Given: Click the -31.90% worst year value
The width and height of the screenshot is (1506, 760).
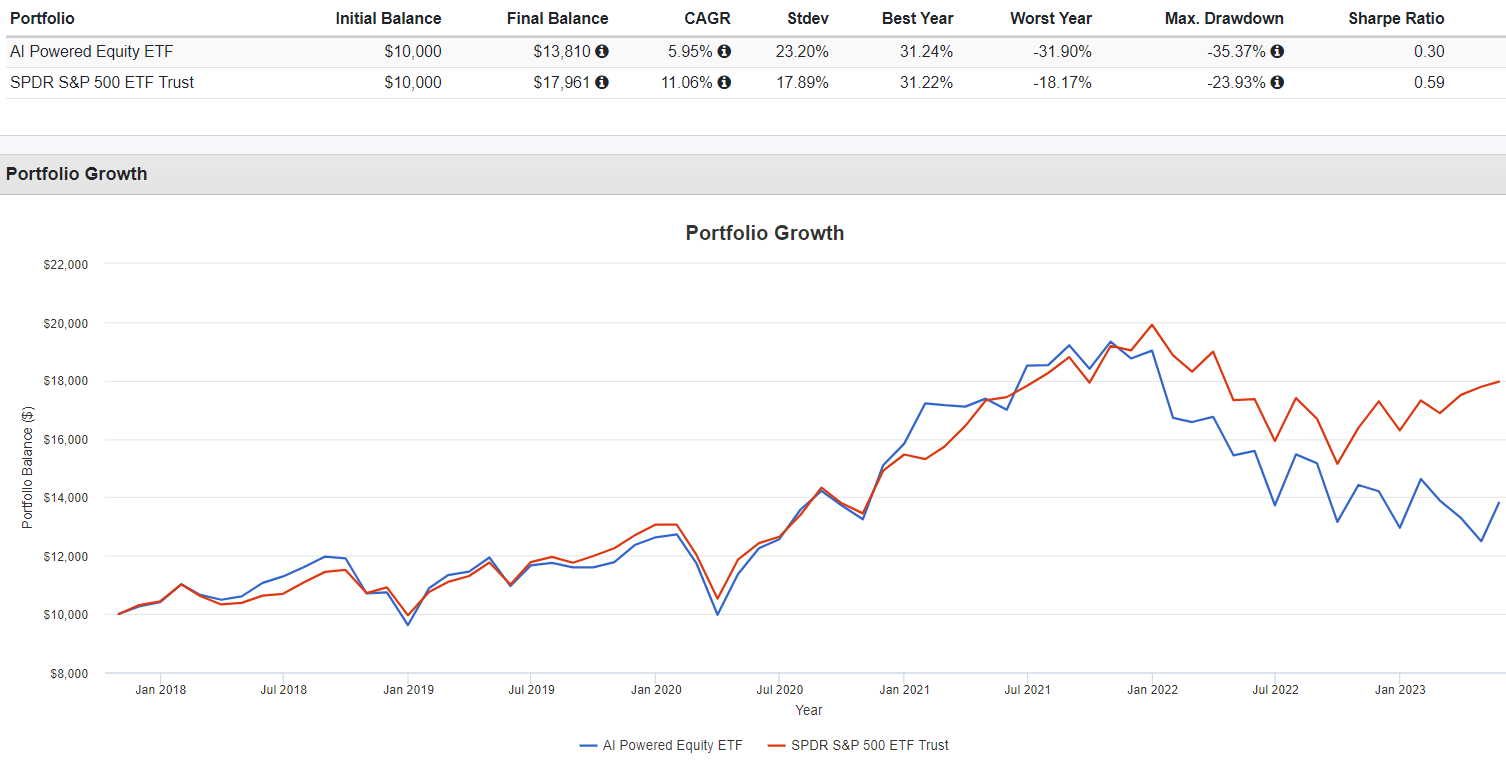Looking at the screenshot, I should [x=1062, y=52].
